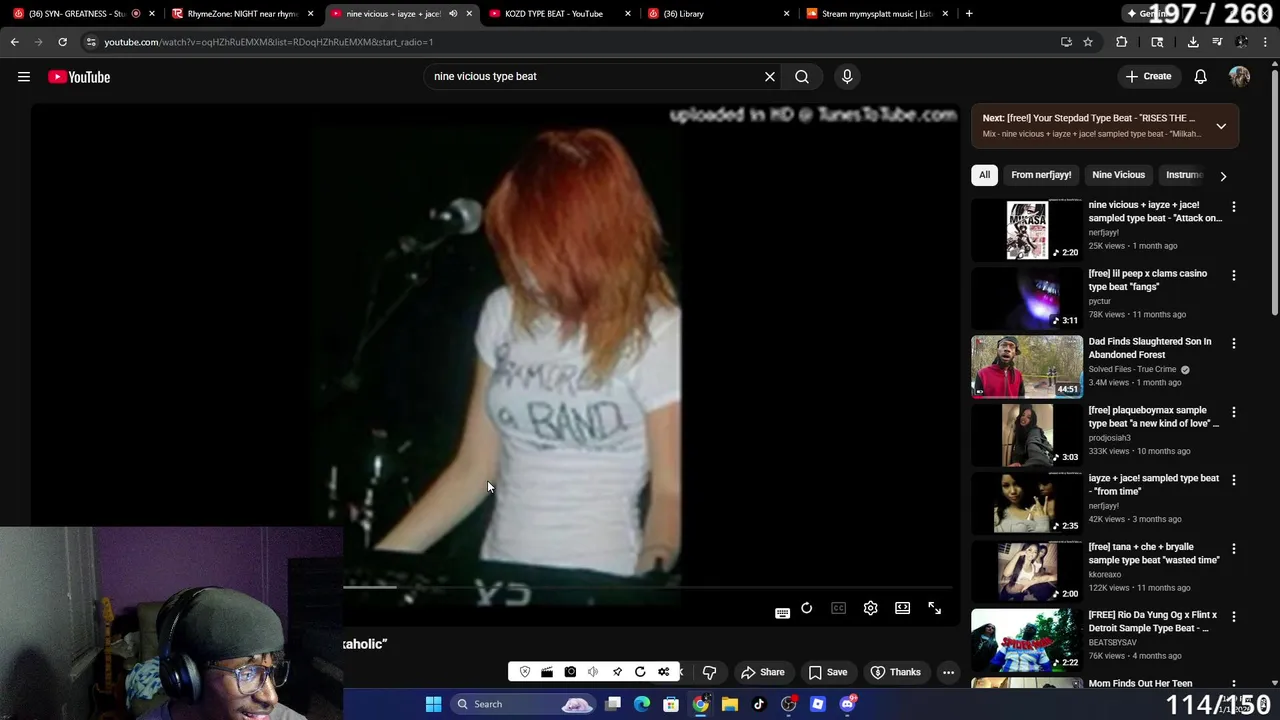Switch to KOZD TYPE BEAT YouTube tab

click(x=560, y=14)
